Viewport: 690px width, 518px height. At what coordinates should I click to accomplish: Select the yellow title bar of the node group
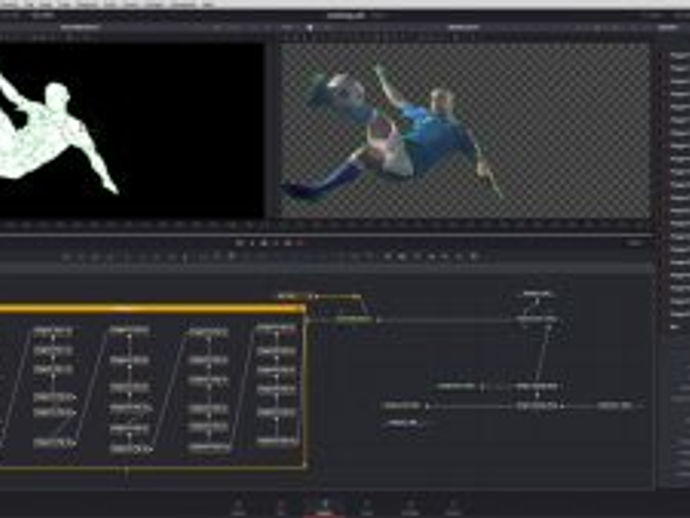(152, 309)
